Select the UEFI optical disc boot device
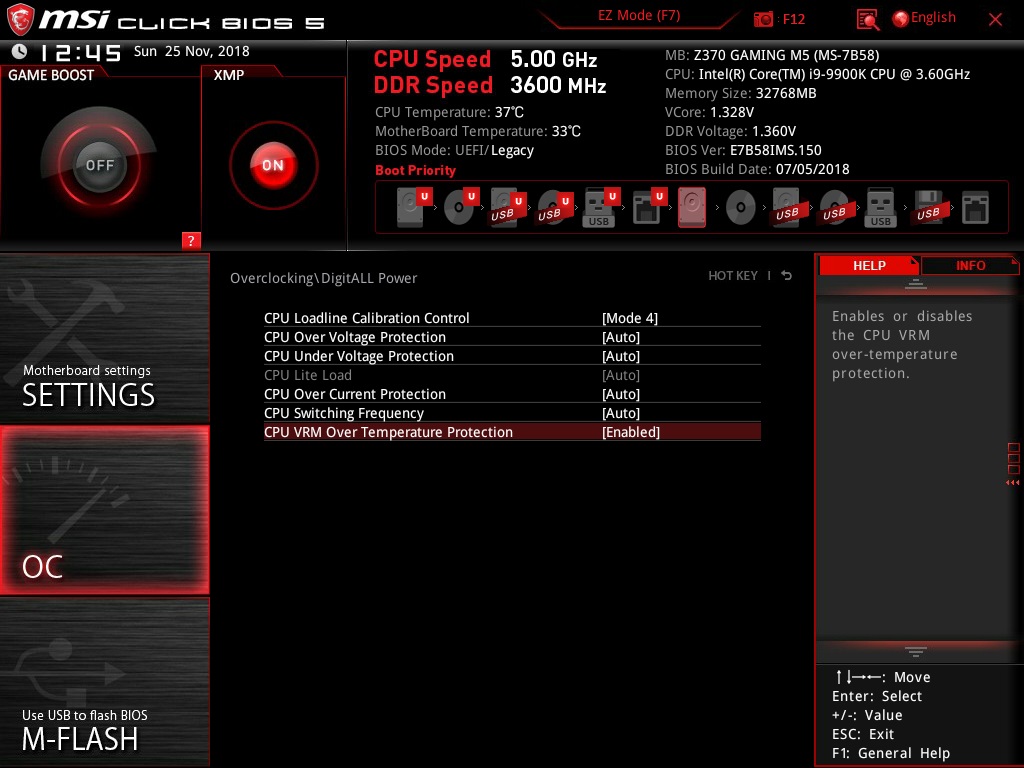 [x=461, y=206]
